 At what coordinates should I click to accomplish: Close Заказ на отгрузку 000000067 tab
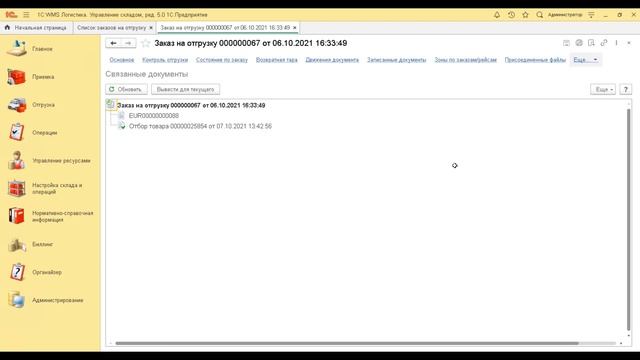click(295, 28)
